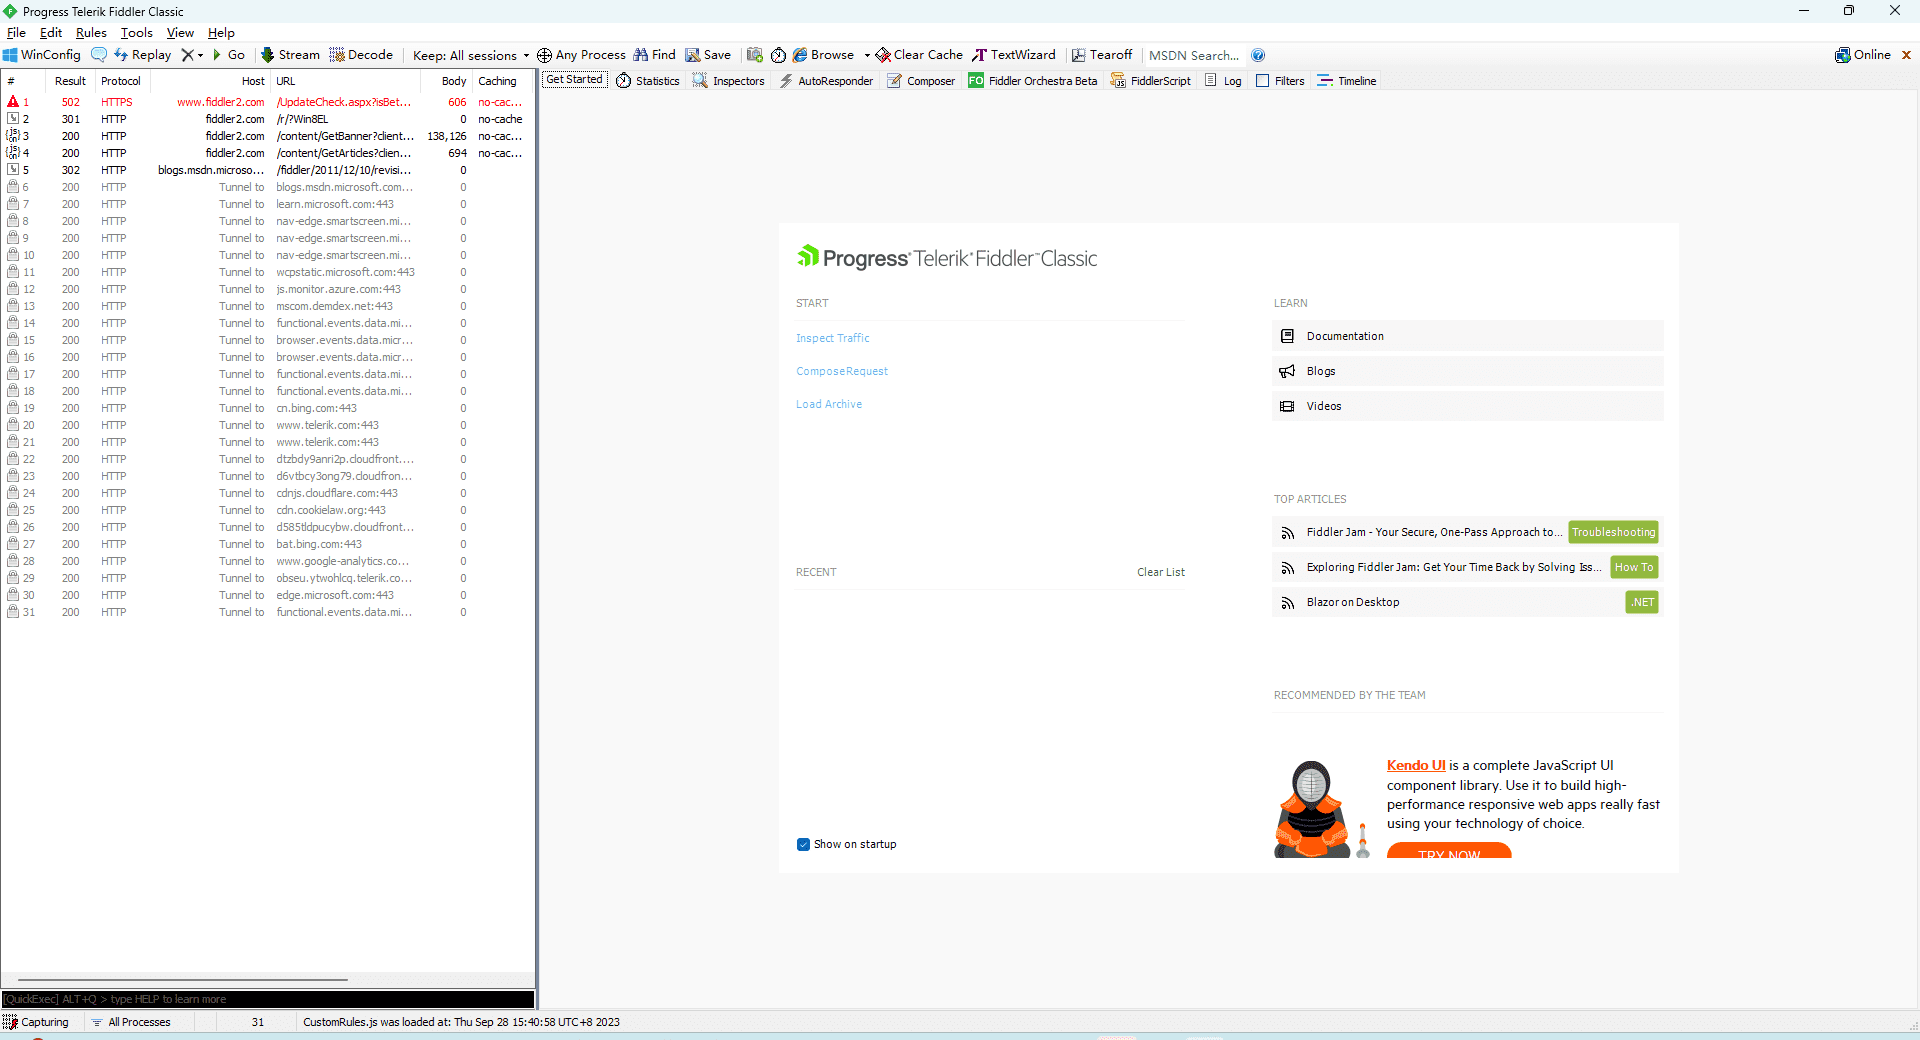Click Tearoff to detach the panel

[x=1102, y=55]
